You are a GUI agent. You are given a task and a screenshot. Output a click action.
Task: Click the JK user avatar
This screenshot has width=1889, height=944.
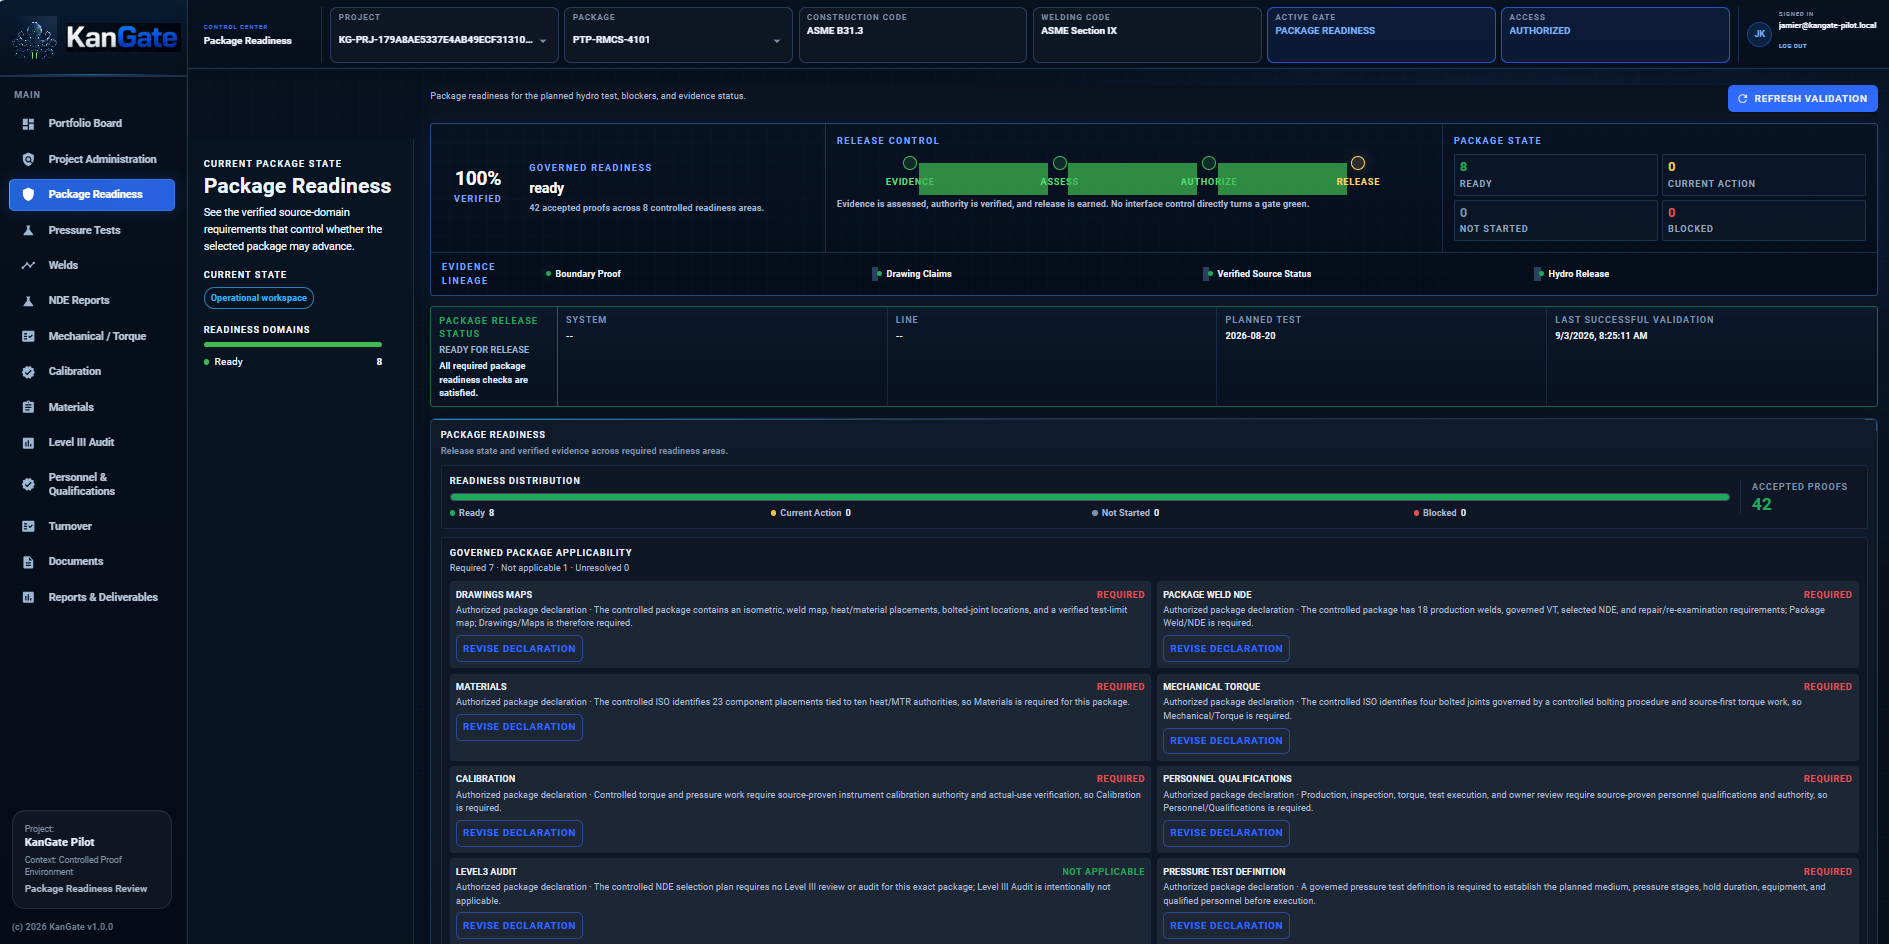(1759, 34)
